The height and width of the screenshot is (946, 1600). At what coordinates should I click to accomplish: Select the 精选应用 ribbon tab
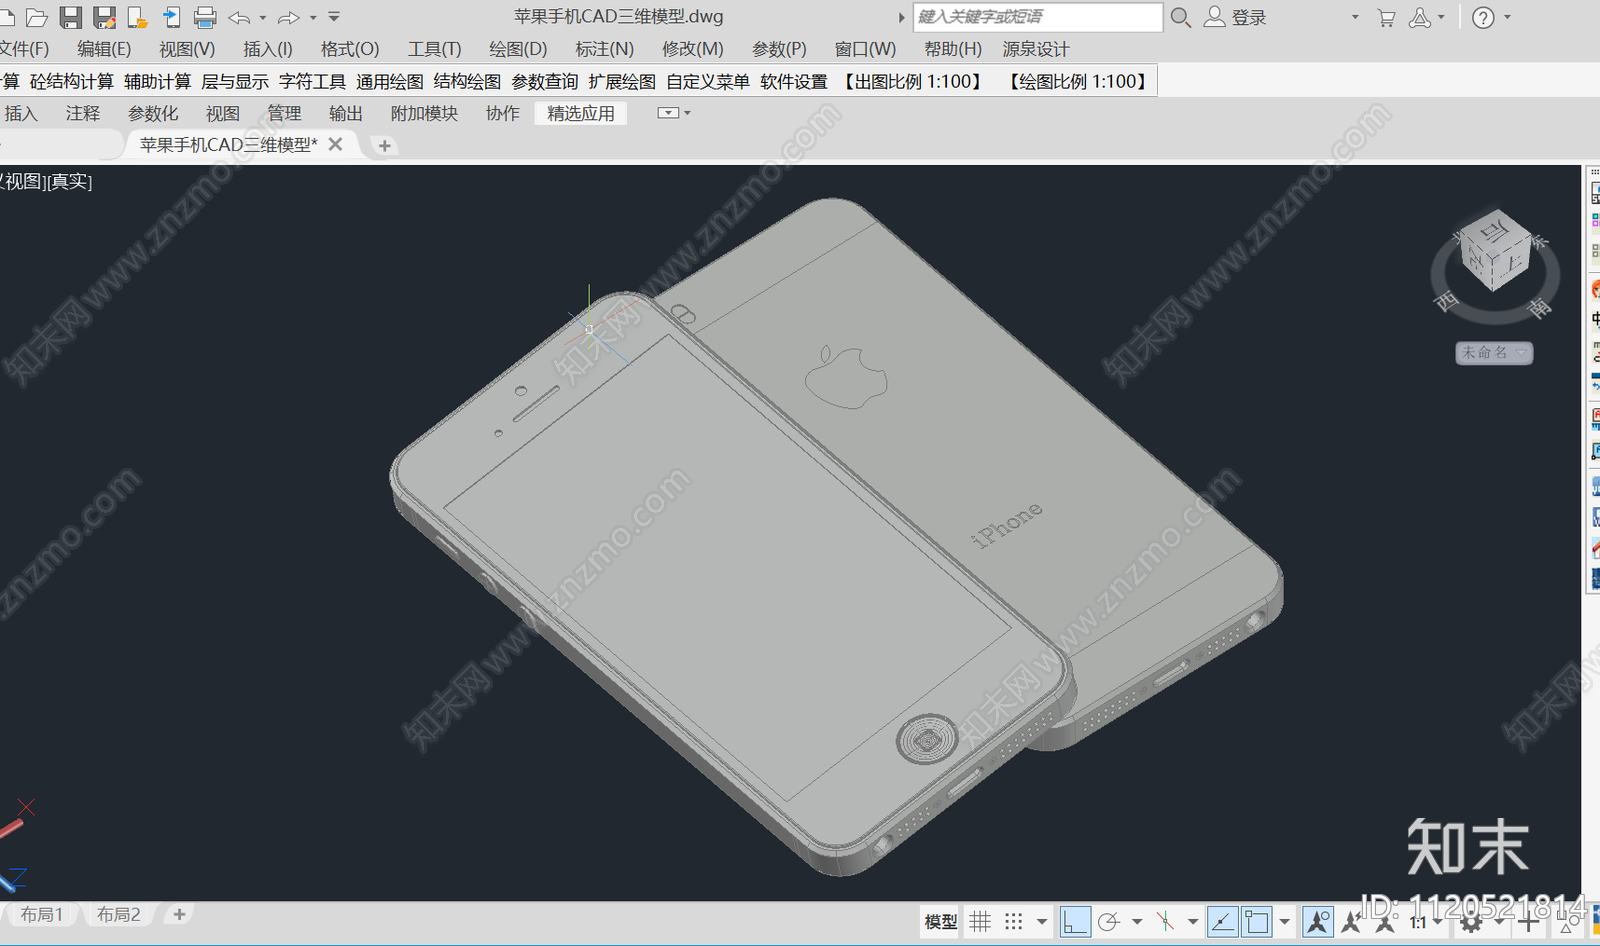pos(581,114)
